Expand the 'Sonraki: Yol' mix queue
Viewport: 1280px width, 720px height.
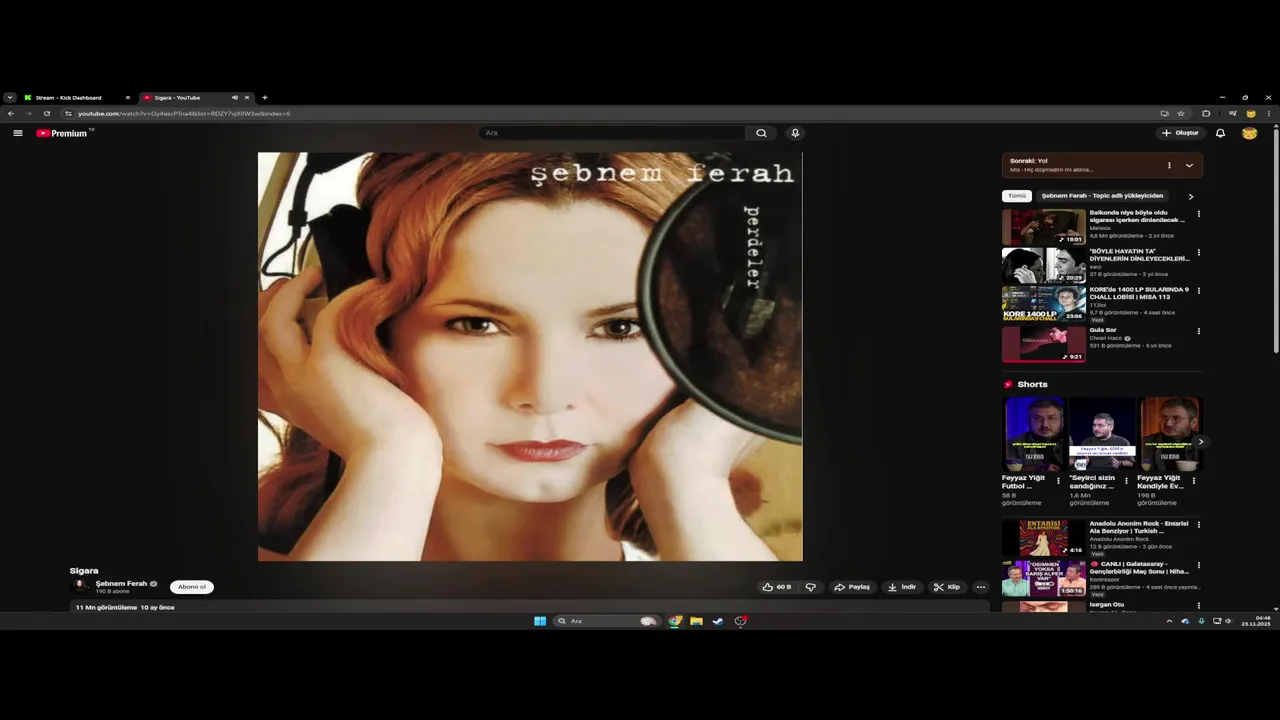pyautogui.click(x=1189, y=165)
